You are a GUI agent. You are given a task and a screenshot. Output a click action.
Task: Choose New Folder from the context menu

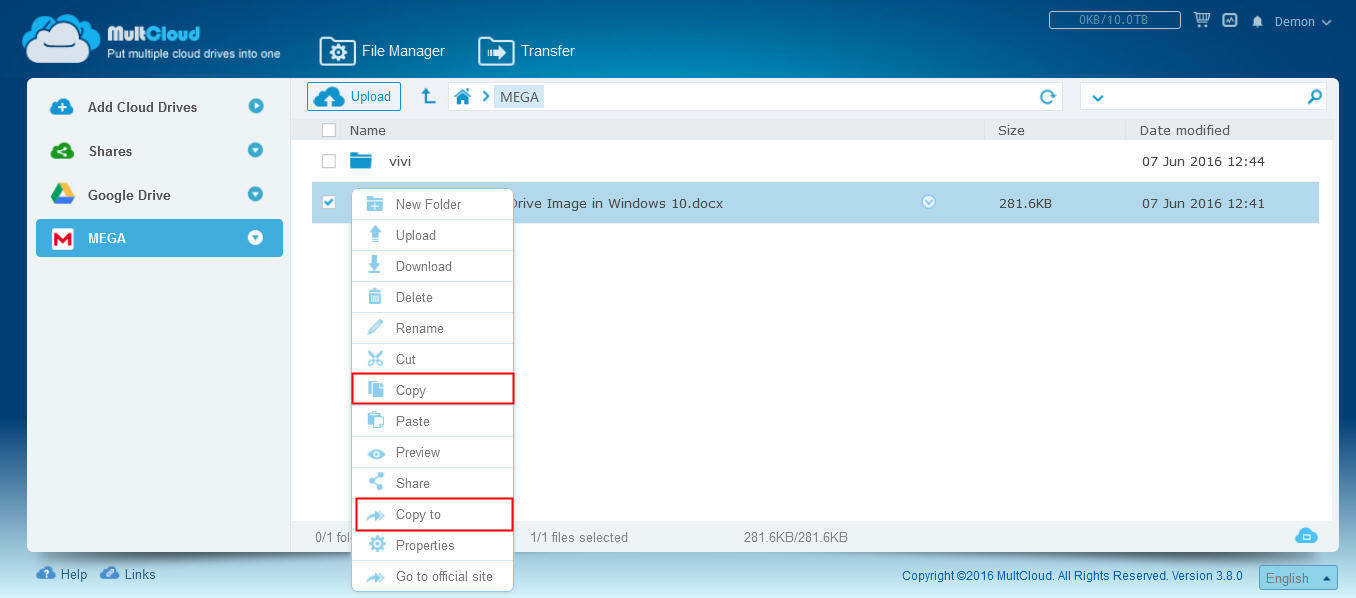pyautogui.click(x=432, y=204)
